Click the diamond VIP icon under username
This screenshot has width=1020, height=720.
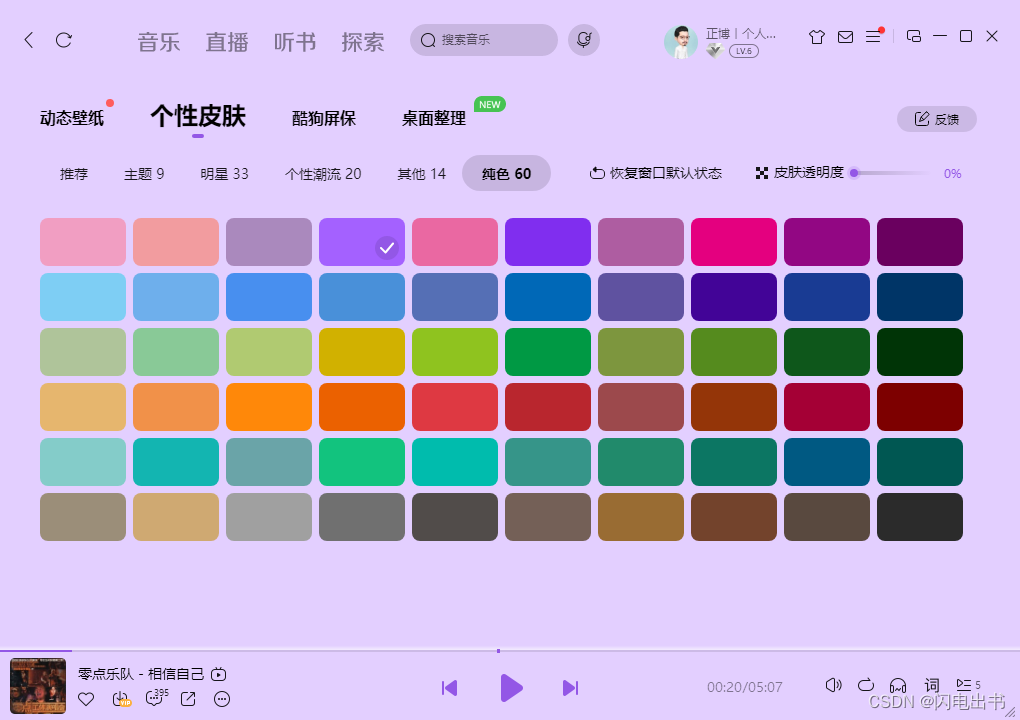click(x=716, y=51)
